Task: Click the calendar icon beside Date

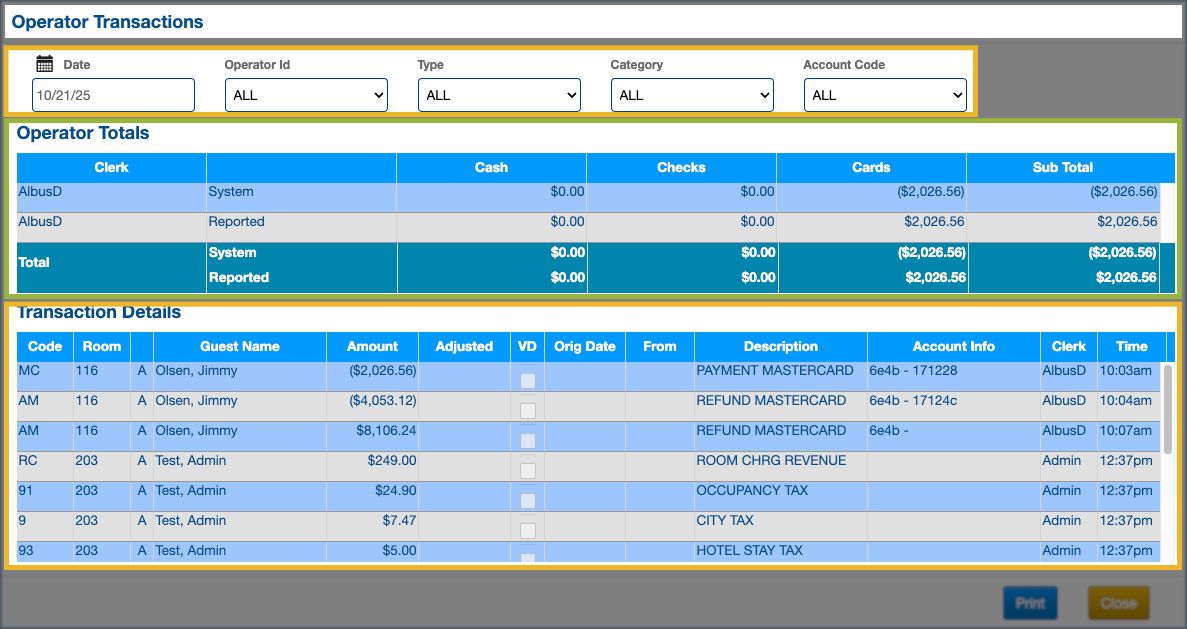Action: (44, 64)
